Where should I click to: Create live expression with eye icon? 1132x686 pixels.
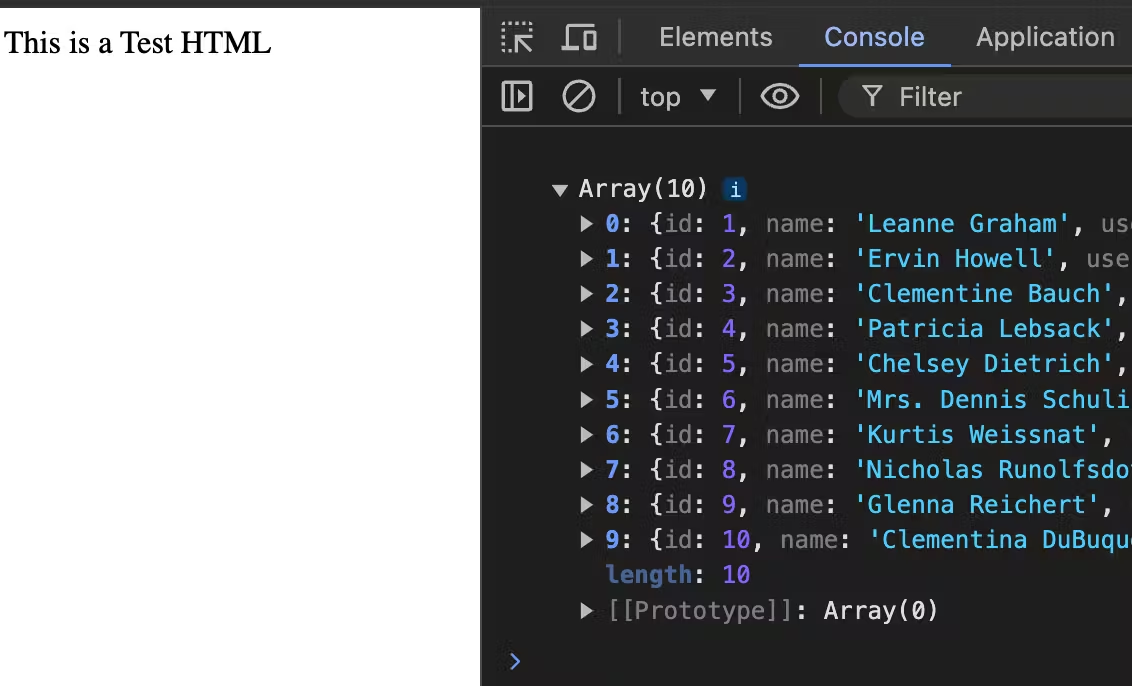coord(780,97)
